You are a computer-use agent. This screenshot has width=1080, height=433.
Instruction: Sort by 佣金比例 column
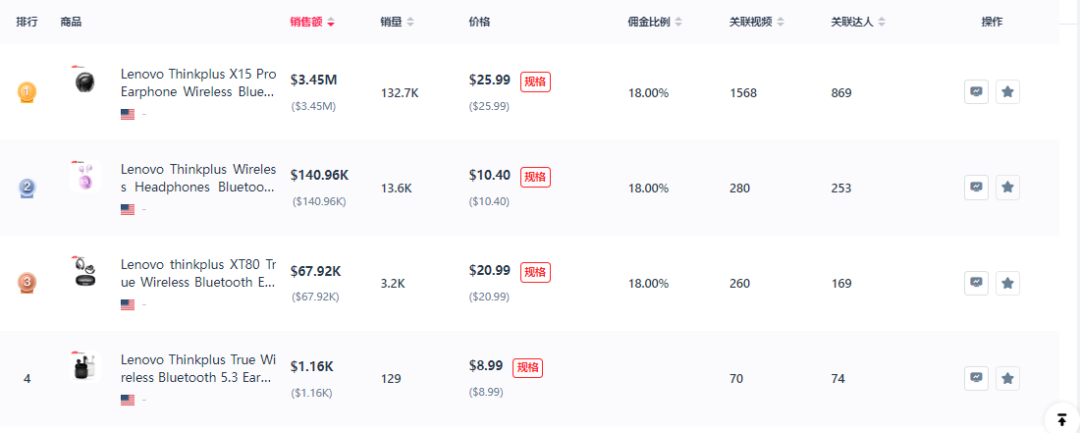(655, 22)
